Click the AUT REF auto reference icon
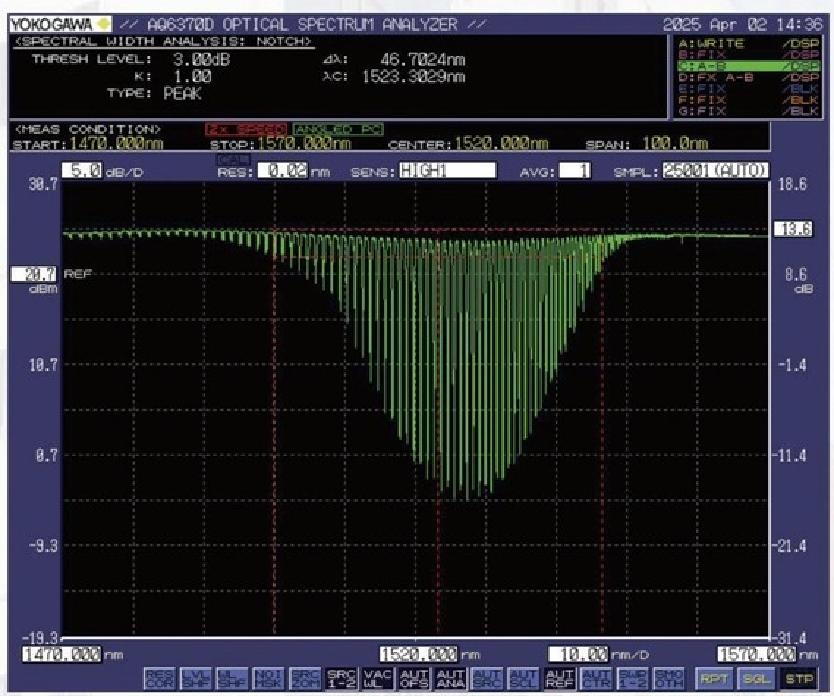The width and height of the screenshot is (834, 696). coord(560,679)
